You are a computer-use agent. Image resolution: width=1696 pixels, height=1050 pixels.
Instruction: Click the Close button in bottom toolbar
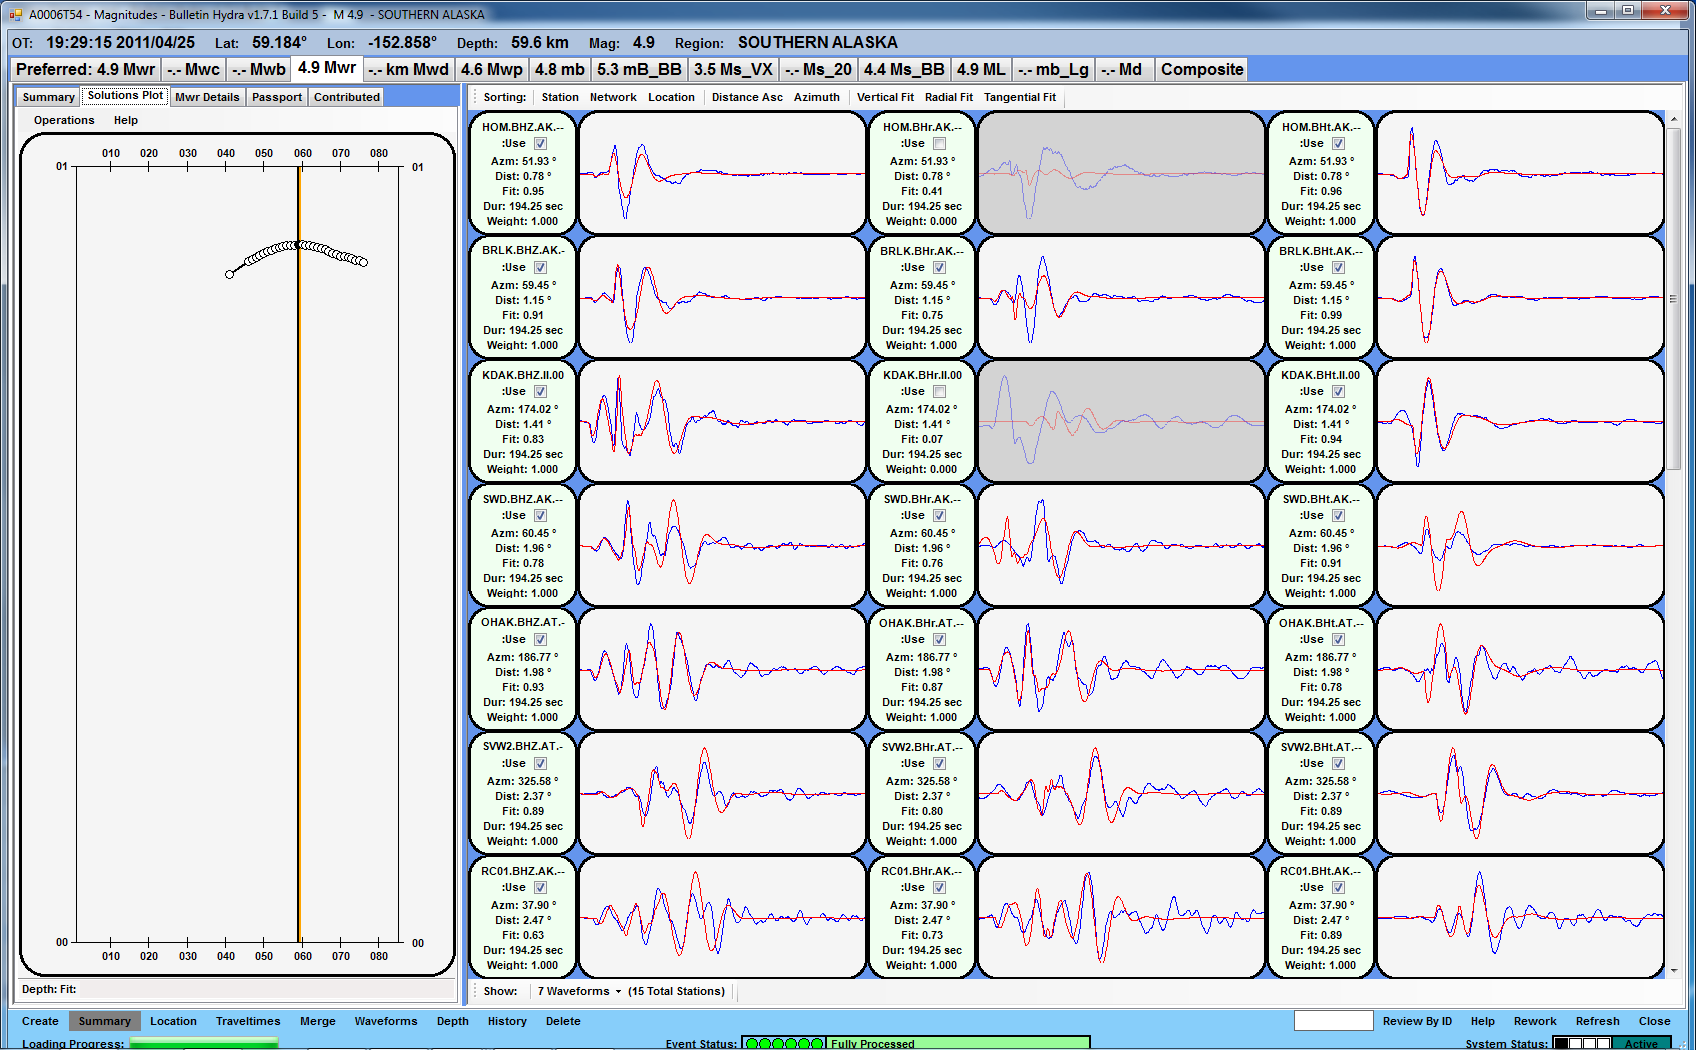(x=1654, y=1021)
